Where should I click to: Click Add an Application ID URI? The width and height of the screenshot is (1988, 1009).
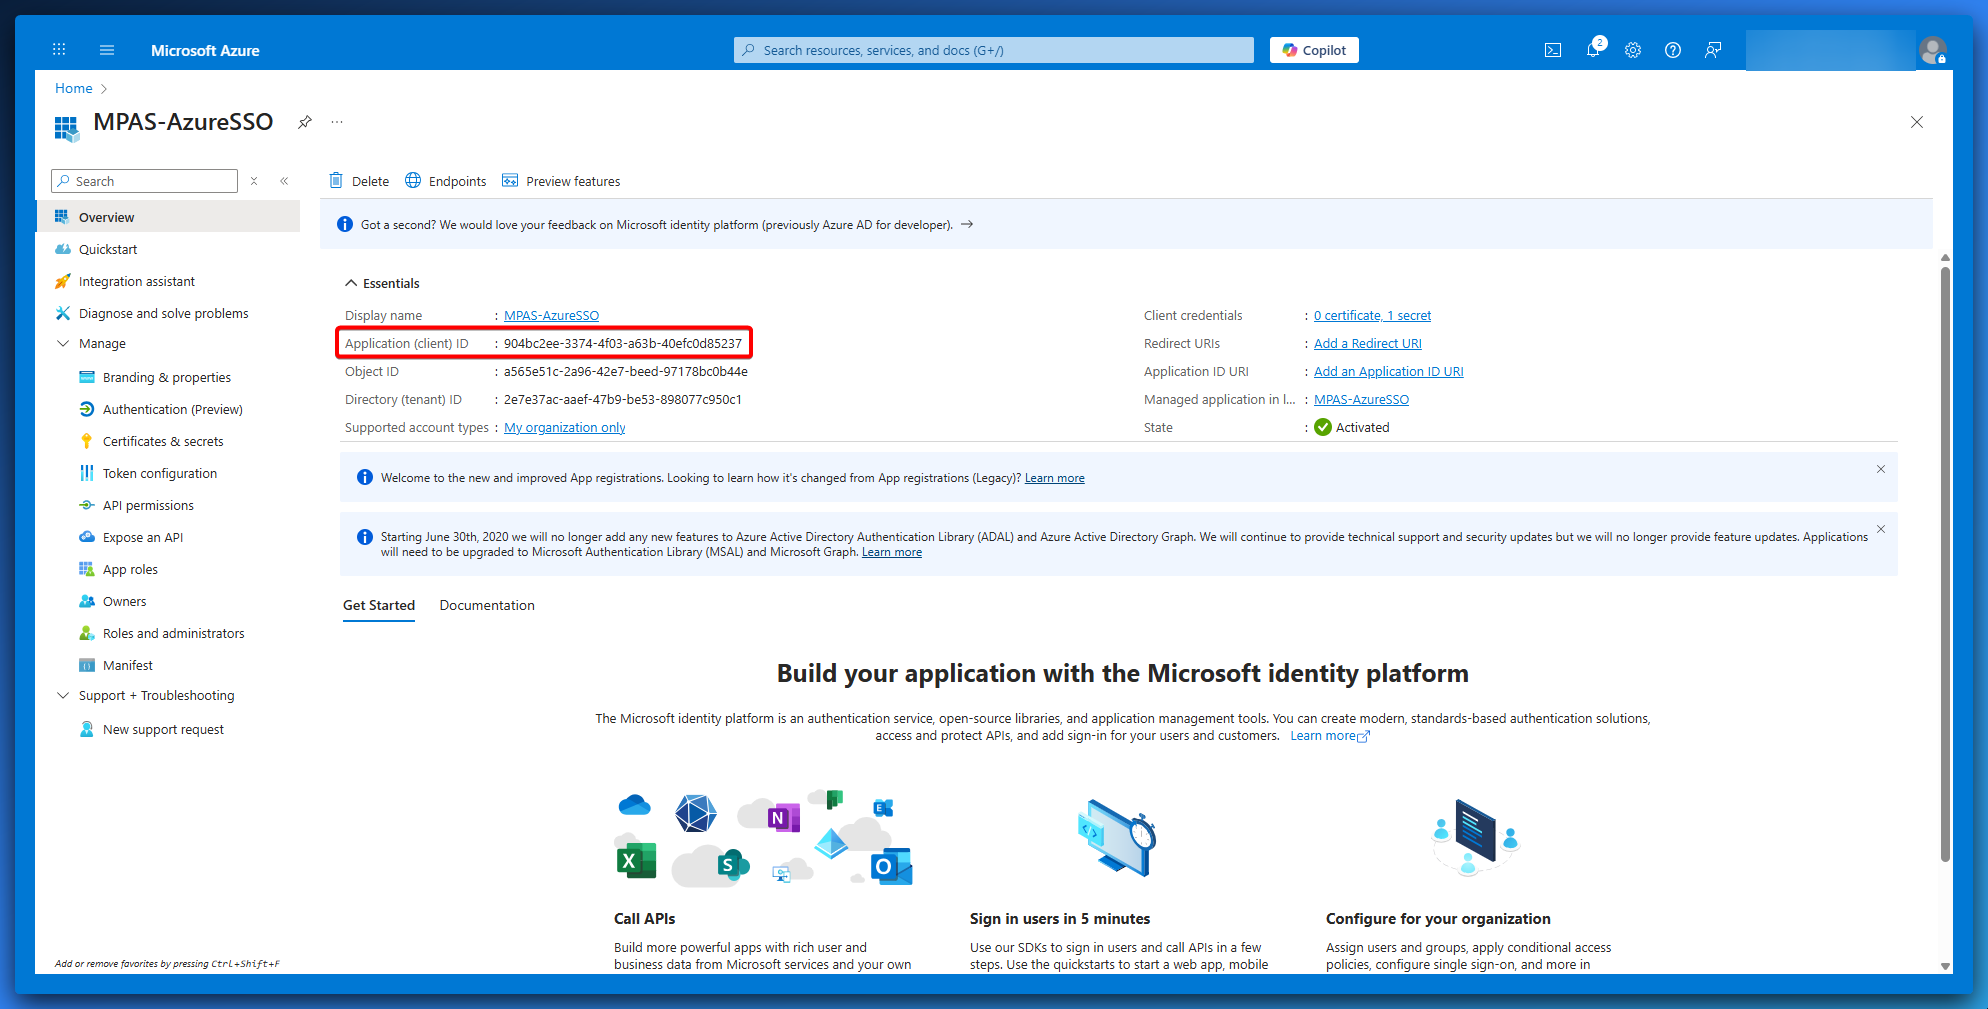pyautogui.click(x=1388, y=371)
